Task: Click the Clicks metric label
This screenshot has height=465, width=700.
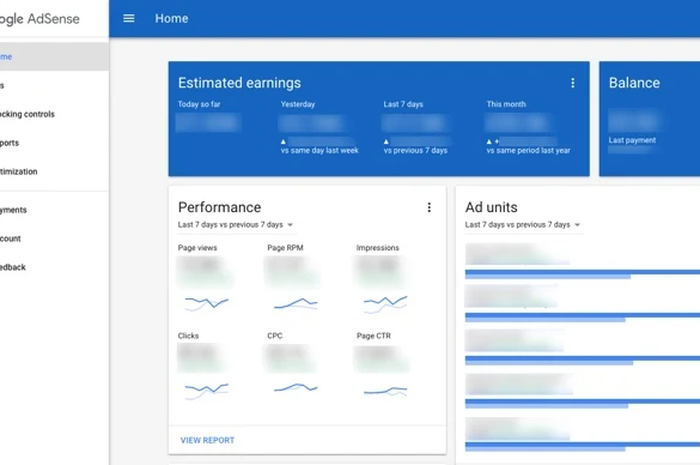Action: coord(188,336)
